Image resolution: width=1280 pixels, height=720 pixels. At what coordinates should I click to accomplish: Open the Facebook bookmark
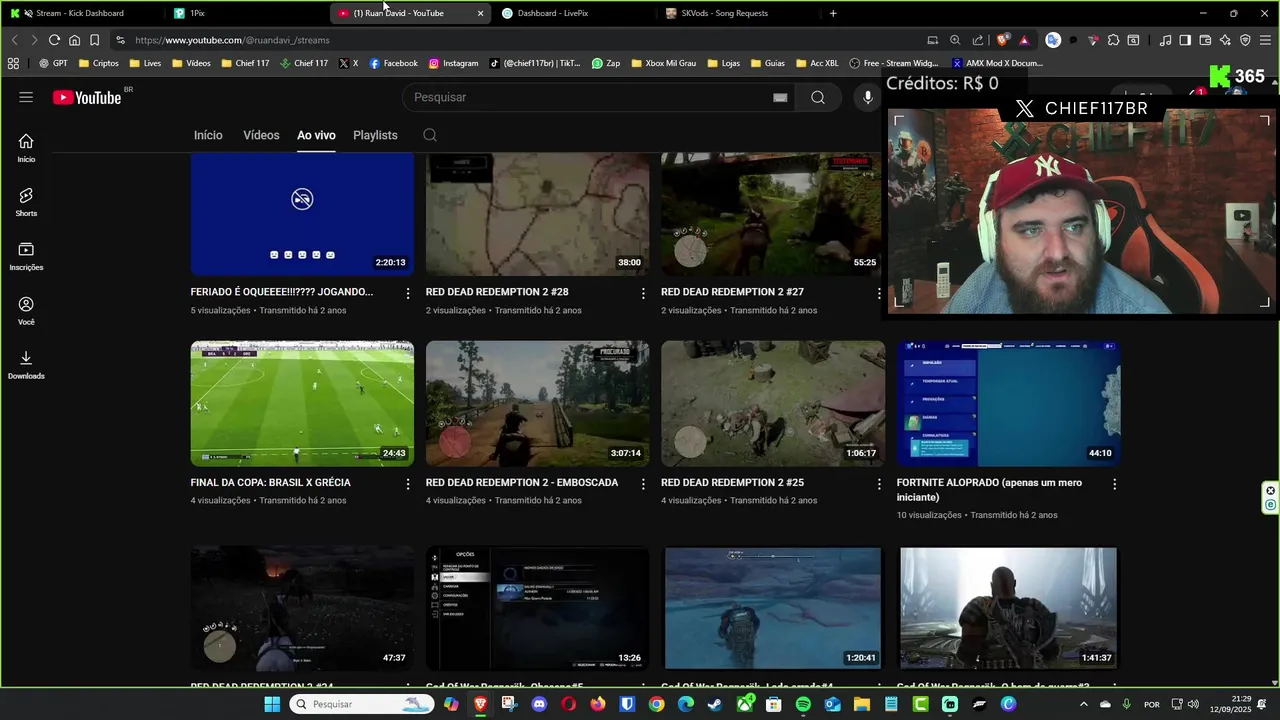click(x=393, y=63)
